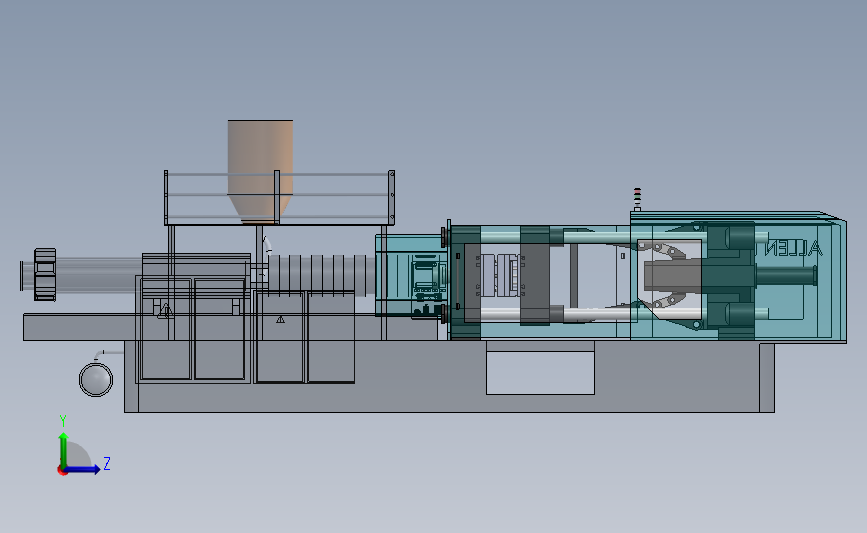Select the spherical accumulator tank

tap(96, 379)
